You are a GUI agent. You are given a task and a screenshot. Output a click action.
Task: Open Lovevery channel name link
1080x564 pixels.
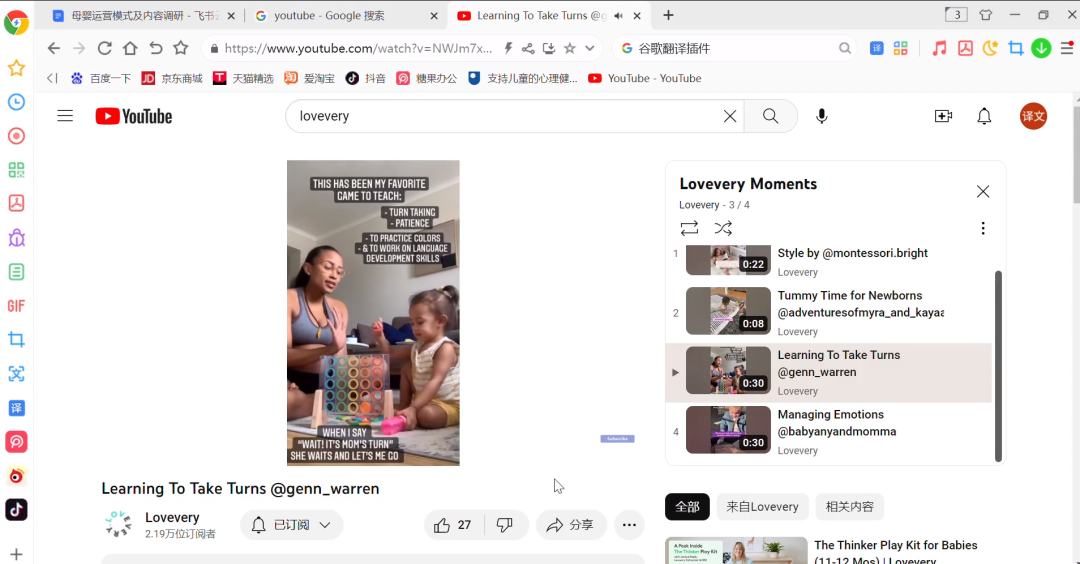[172, 517]
